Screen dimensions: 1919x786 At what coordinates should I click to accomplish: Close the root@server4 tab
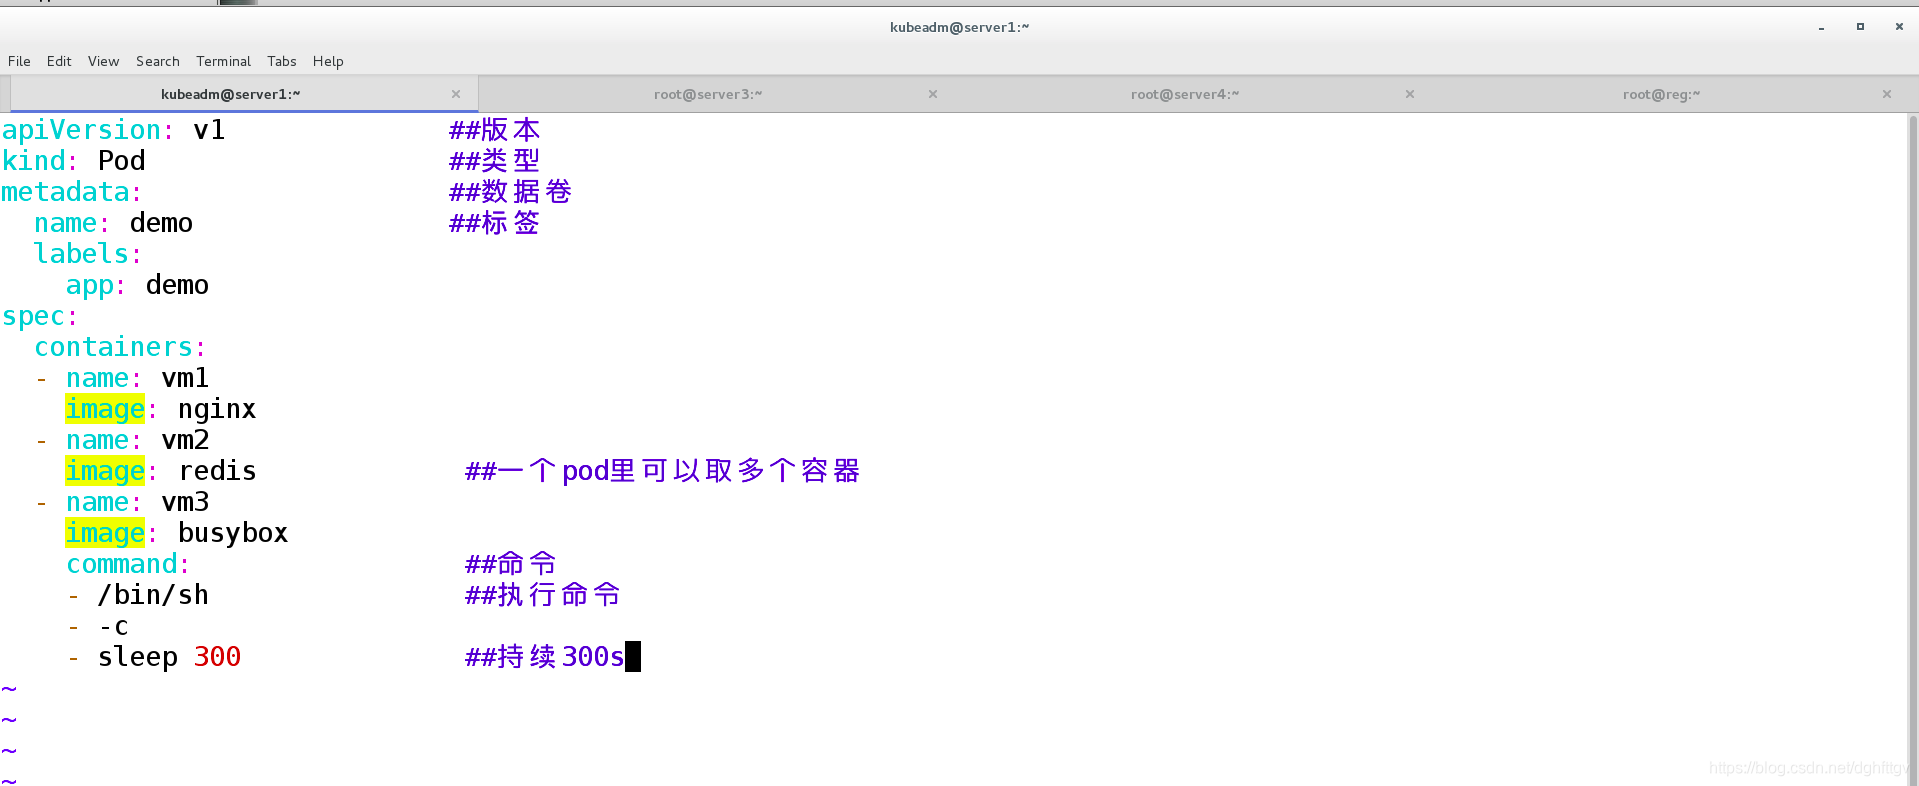point(1410,94)
